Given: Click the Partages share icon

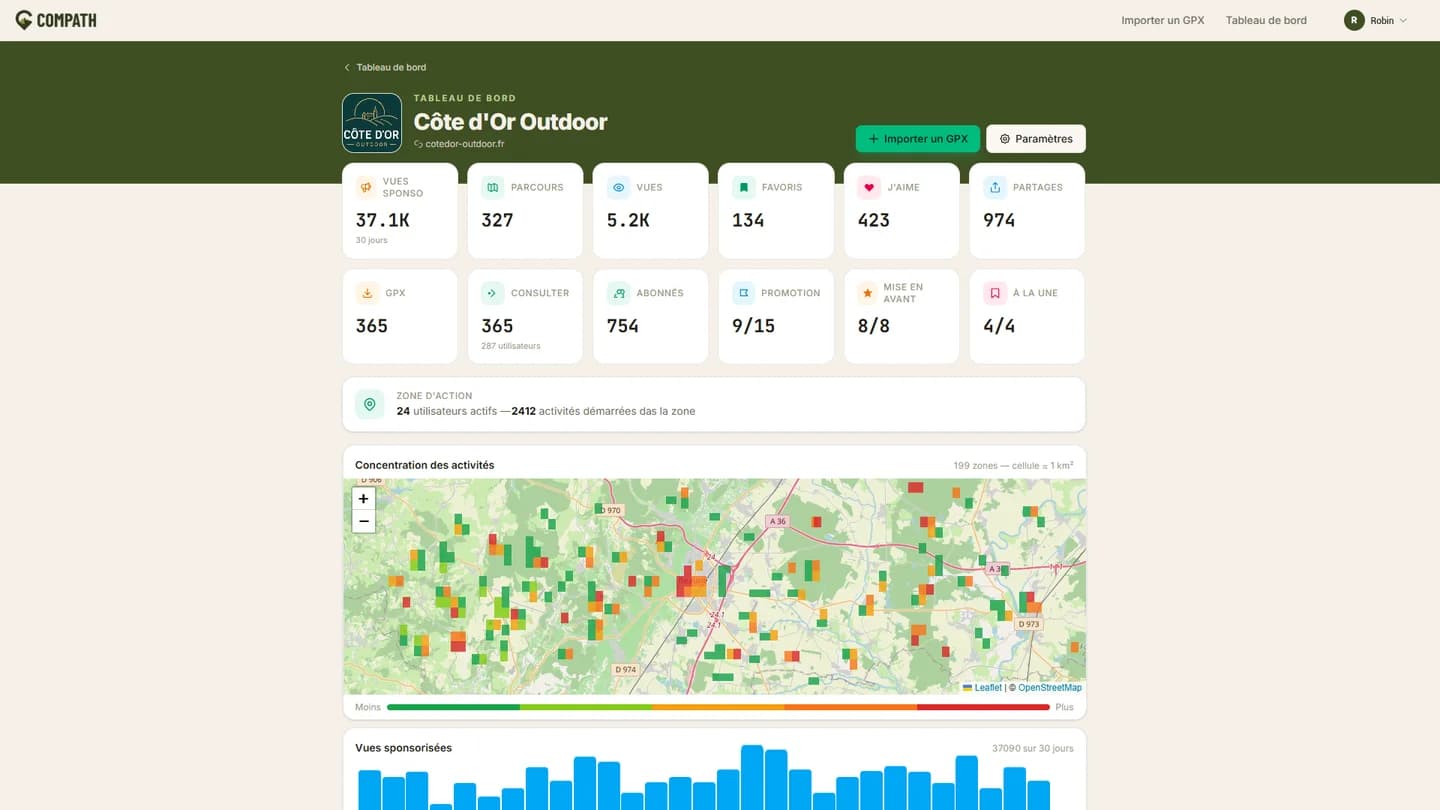Looking at the screenshot, I should pyautogui.click(x=994, y=187).
